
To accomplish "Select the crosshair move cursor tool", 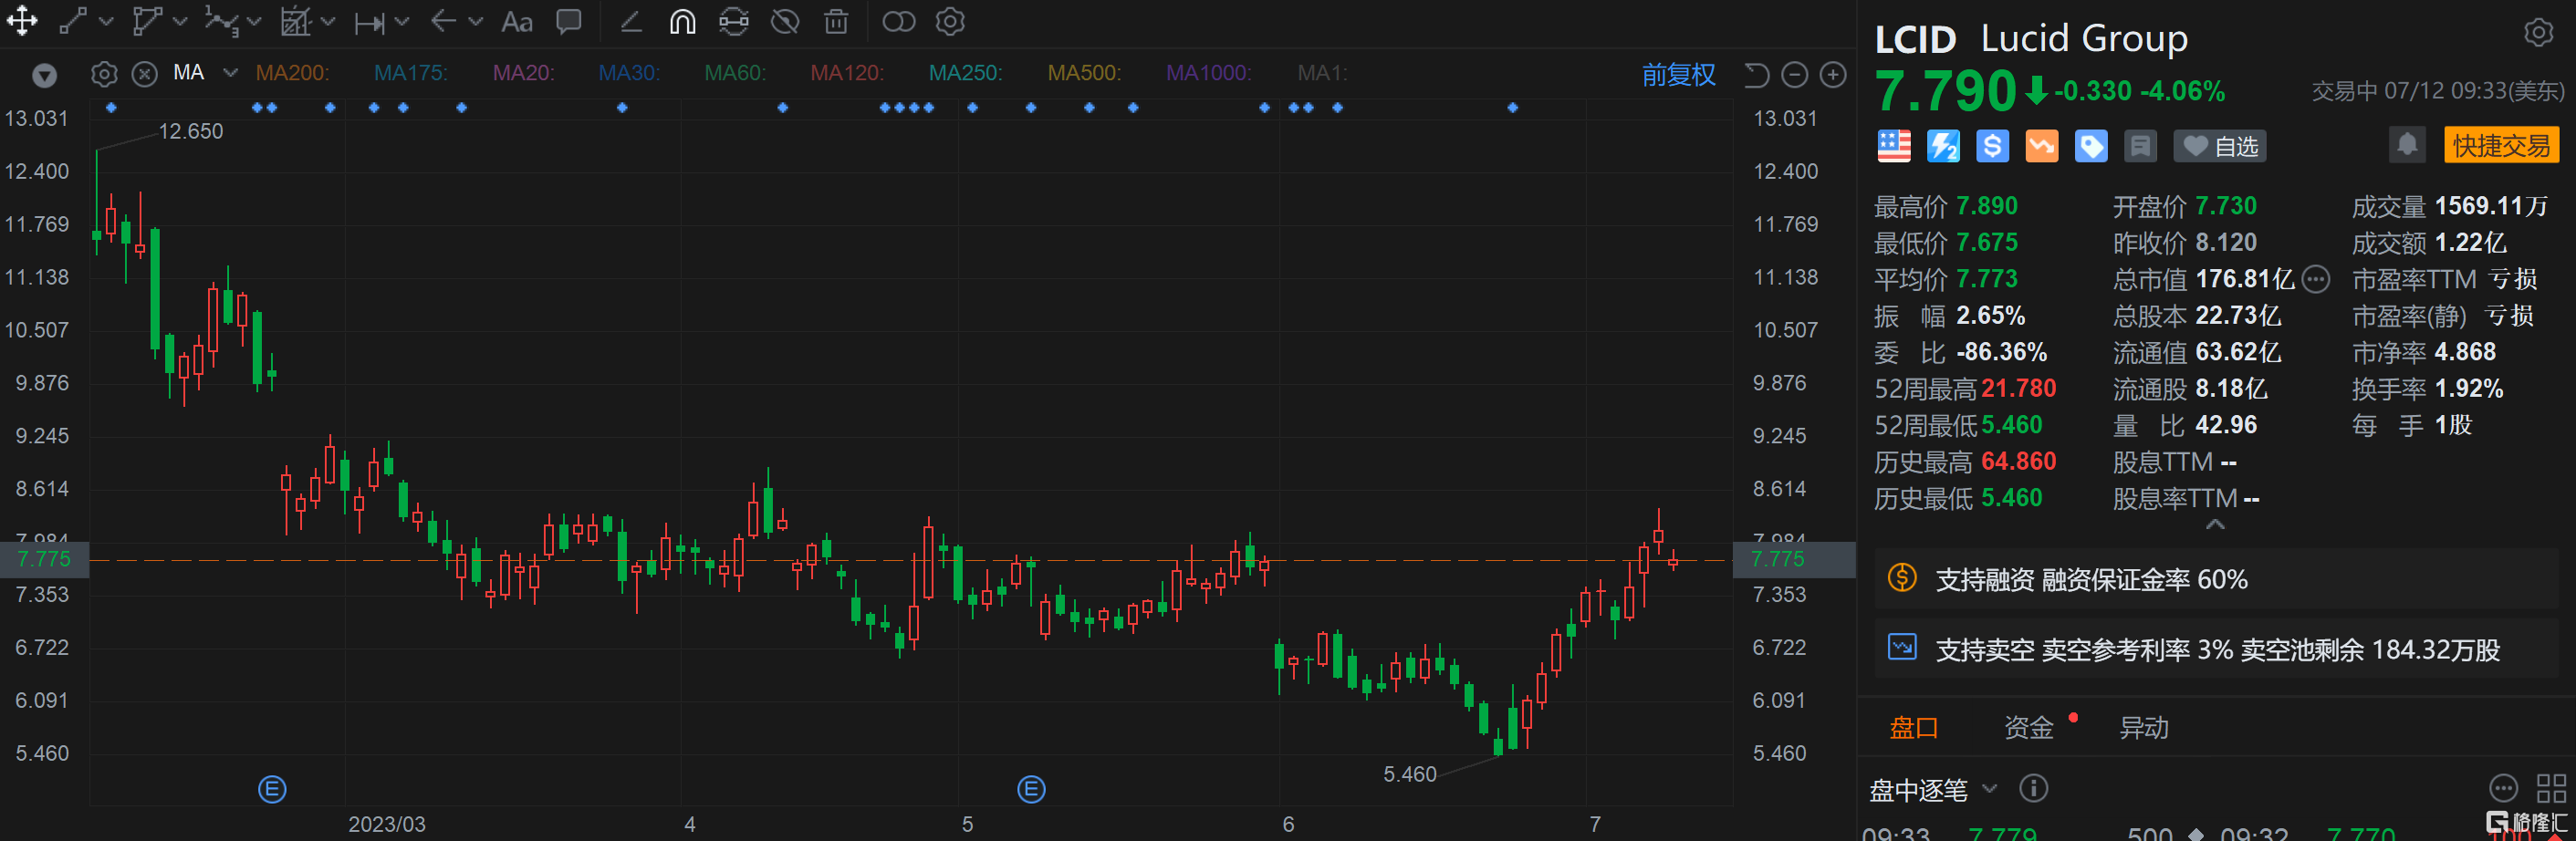I will [21, 21].
